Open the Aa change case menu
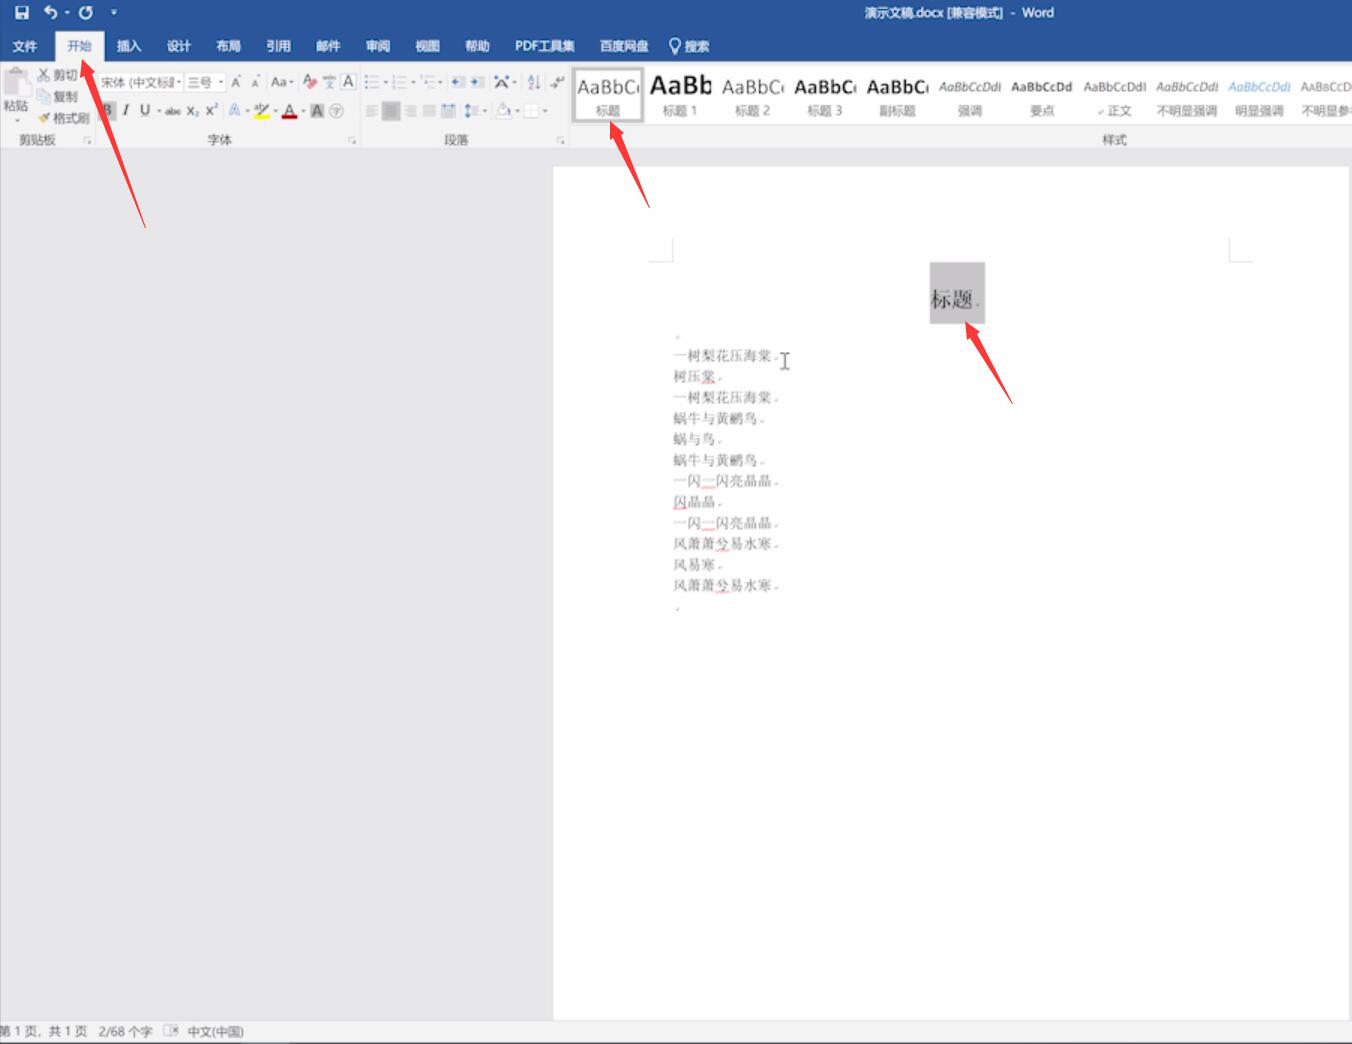 point(282,82)
